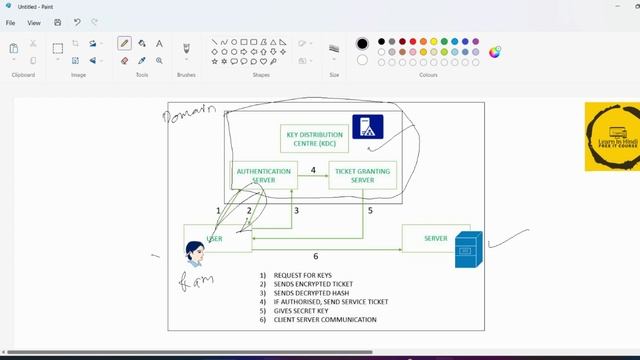Choose the Six-point star shape
Image resolution: width=640 pixels, height=360 pixels.
coord(224,62)
